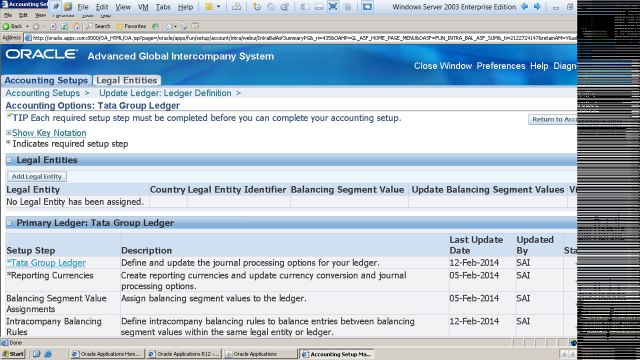Switch to previous VM with left arrow

pyautogui.click(x=525, y=7)
